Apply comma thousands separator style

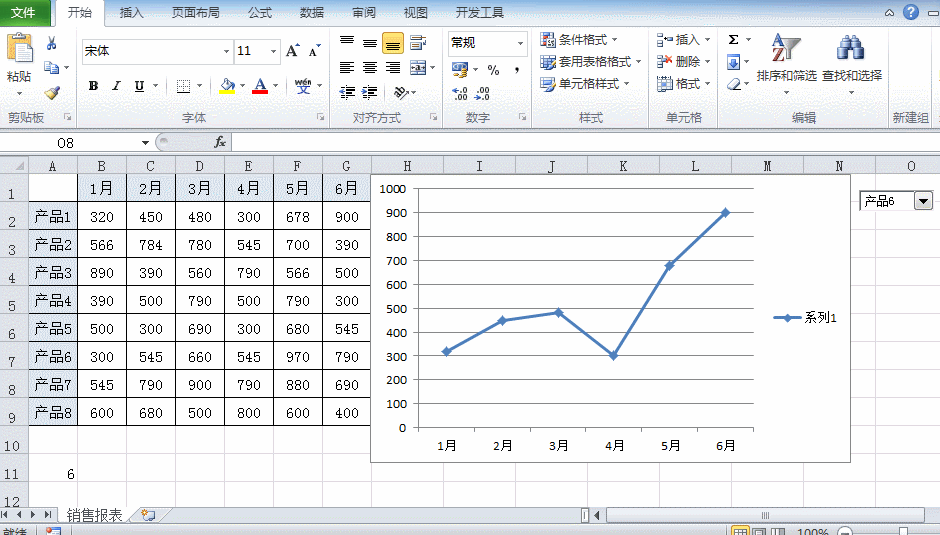[x=517, y=70]
